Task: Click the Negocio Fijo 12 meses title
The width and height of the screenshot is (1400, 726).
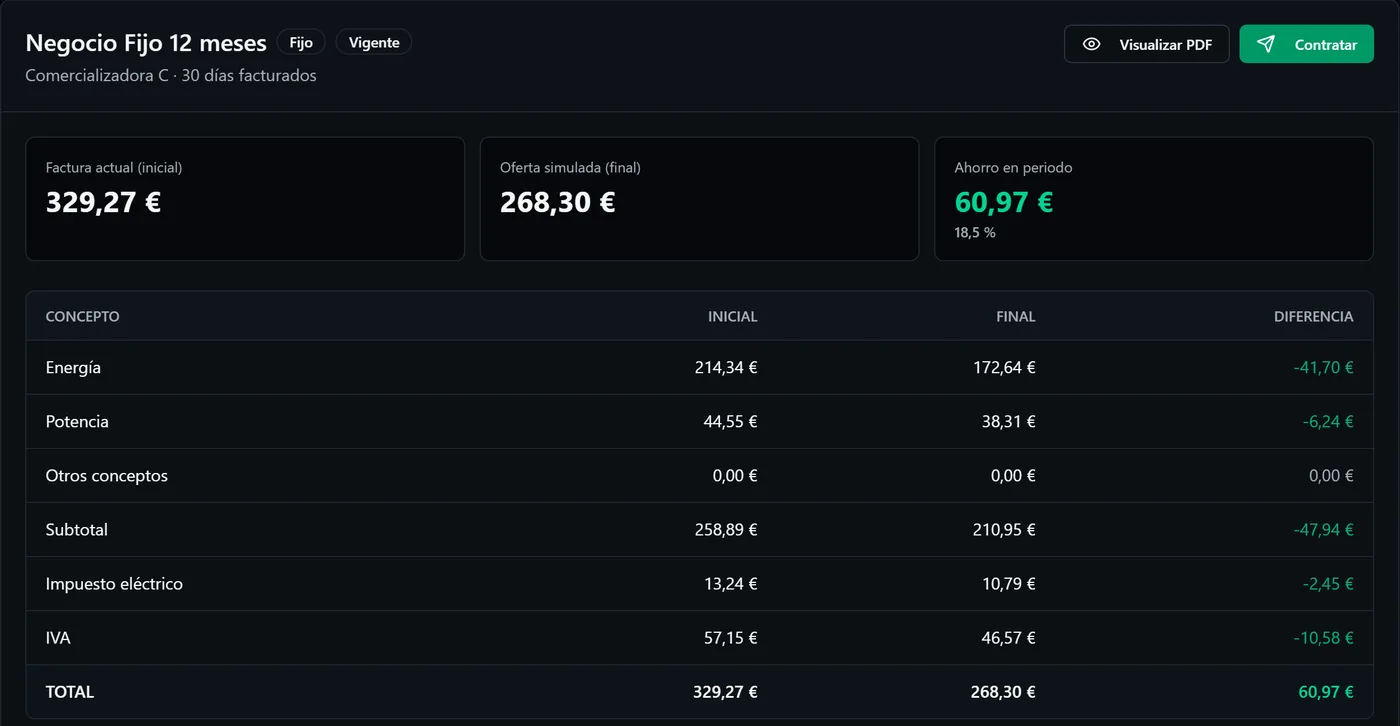Action: click(146, 43)
